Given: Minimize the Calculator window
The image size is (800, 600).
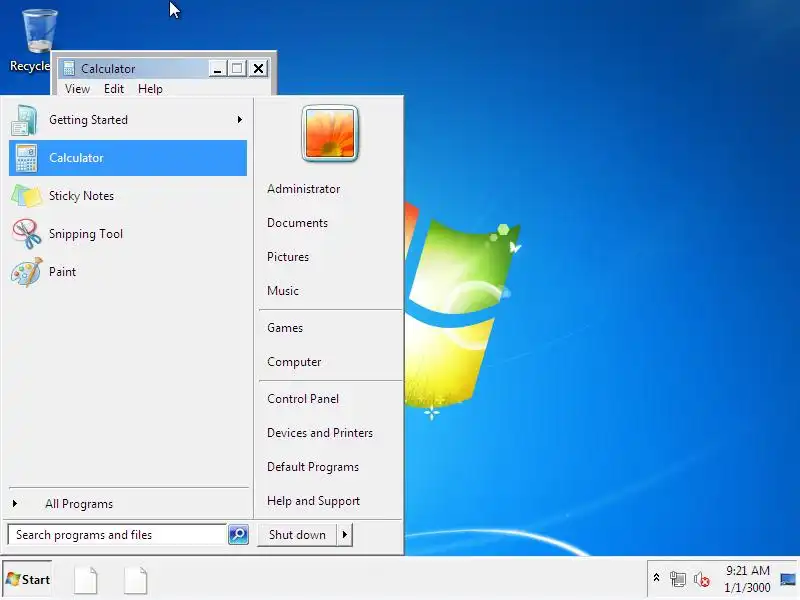Looking at the screenshot, I should click(217, 68).
